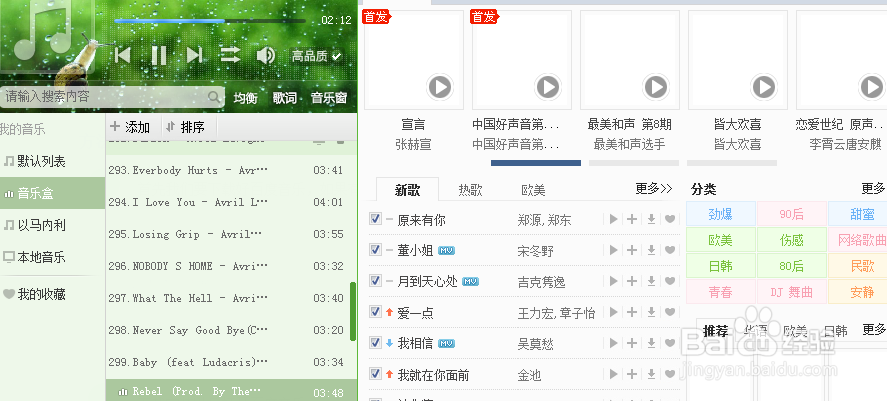Open the MV badge for 我相信
Image resolution: width=887 pixels, height=401 pixels.
[446, 343]
